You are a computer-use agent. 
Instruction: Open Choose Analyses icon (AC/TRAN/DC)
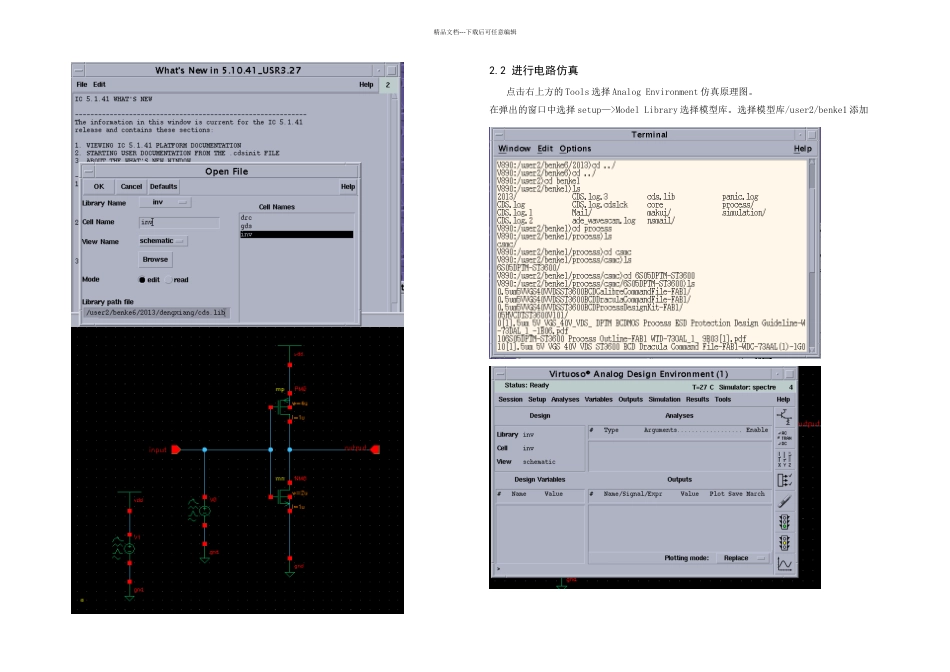point(785,437)
